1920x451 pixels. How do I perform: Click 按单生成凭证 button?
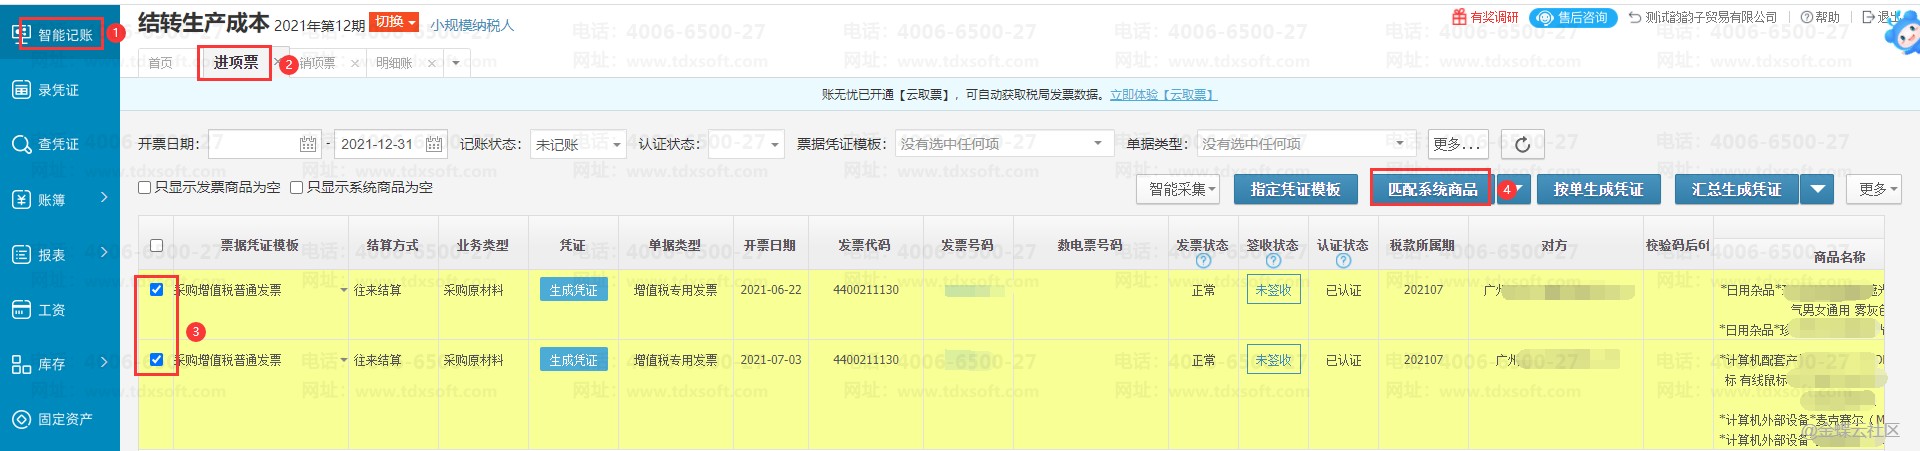point(1598,189)
